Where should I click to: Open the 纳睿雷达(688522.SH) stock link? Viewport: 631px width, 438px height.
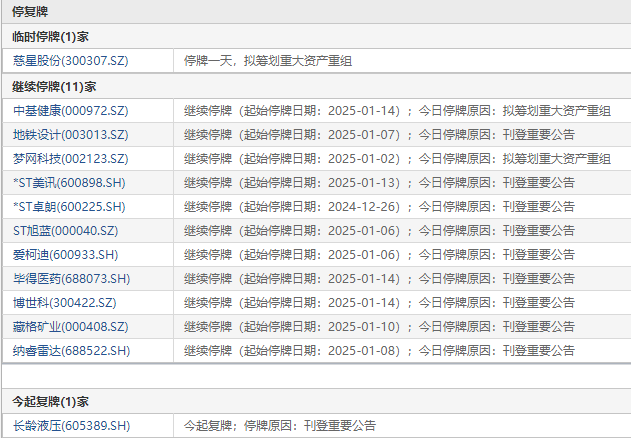[x=72, y=351]
